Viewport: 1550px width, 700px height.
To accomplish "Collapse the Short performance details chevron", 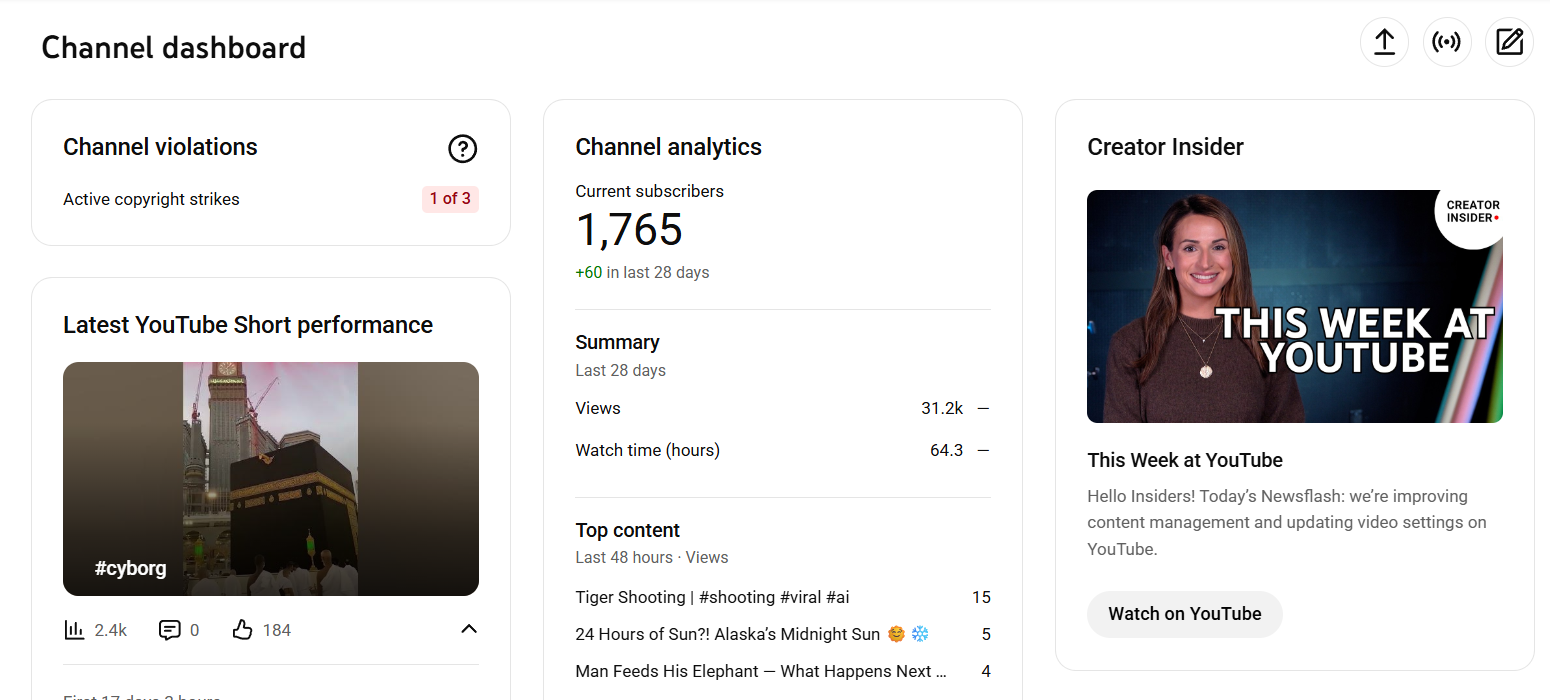I will (x=468, y=629).
